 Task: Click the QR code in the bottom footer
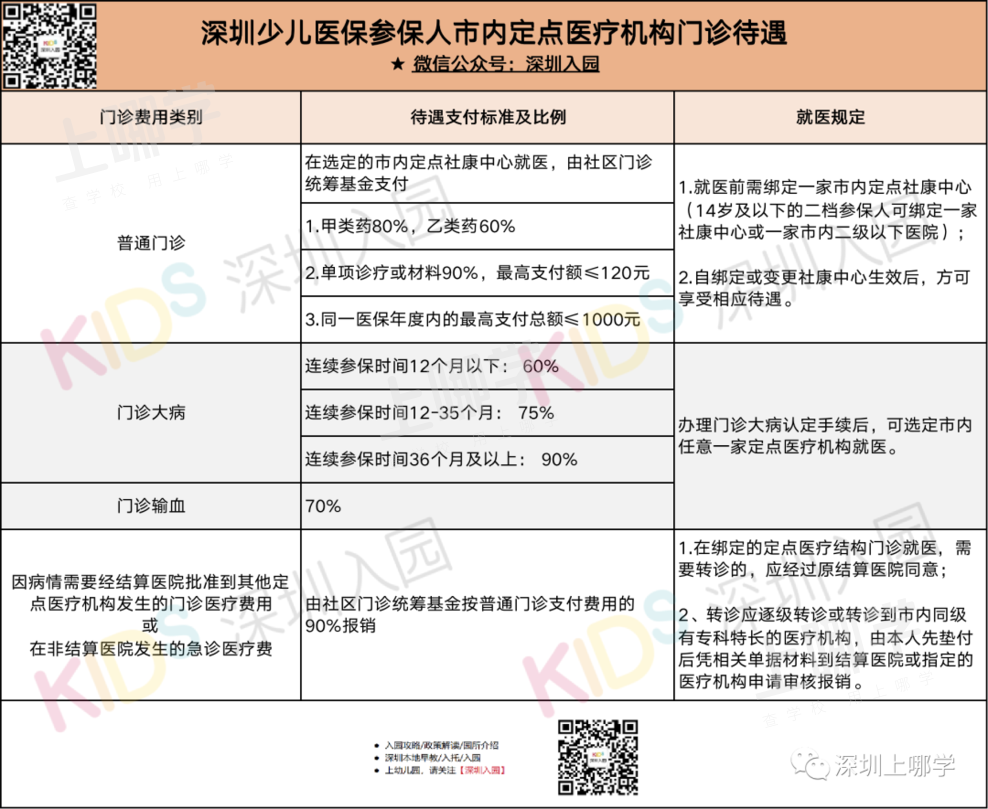(598, 757)
